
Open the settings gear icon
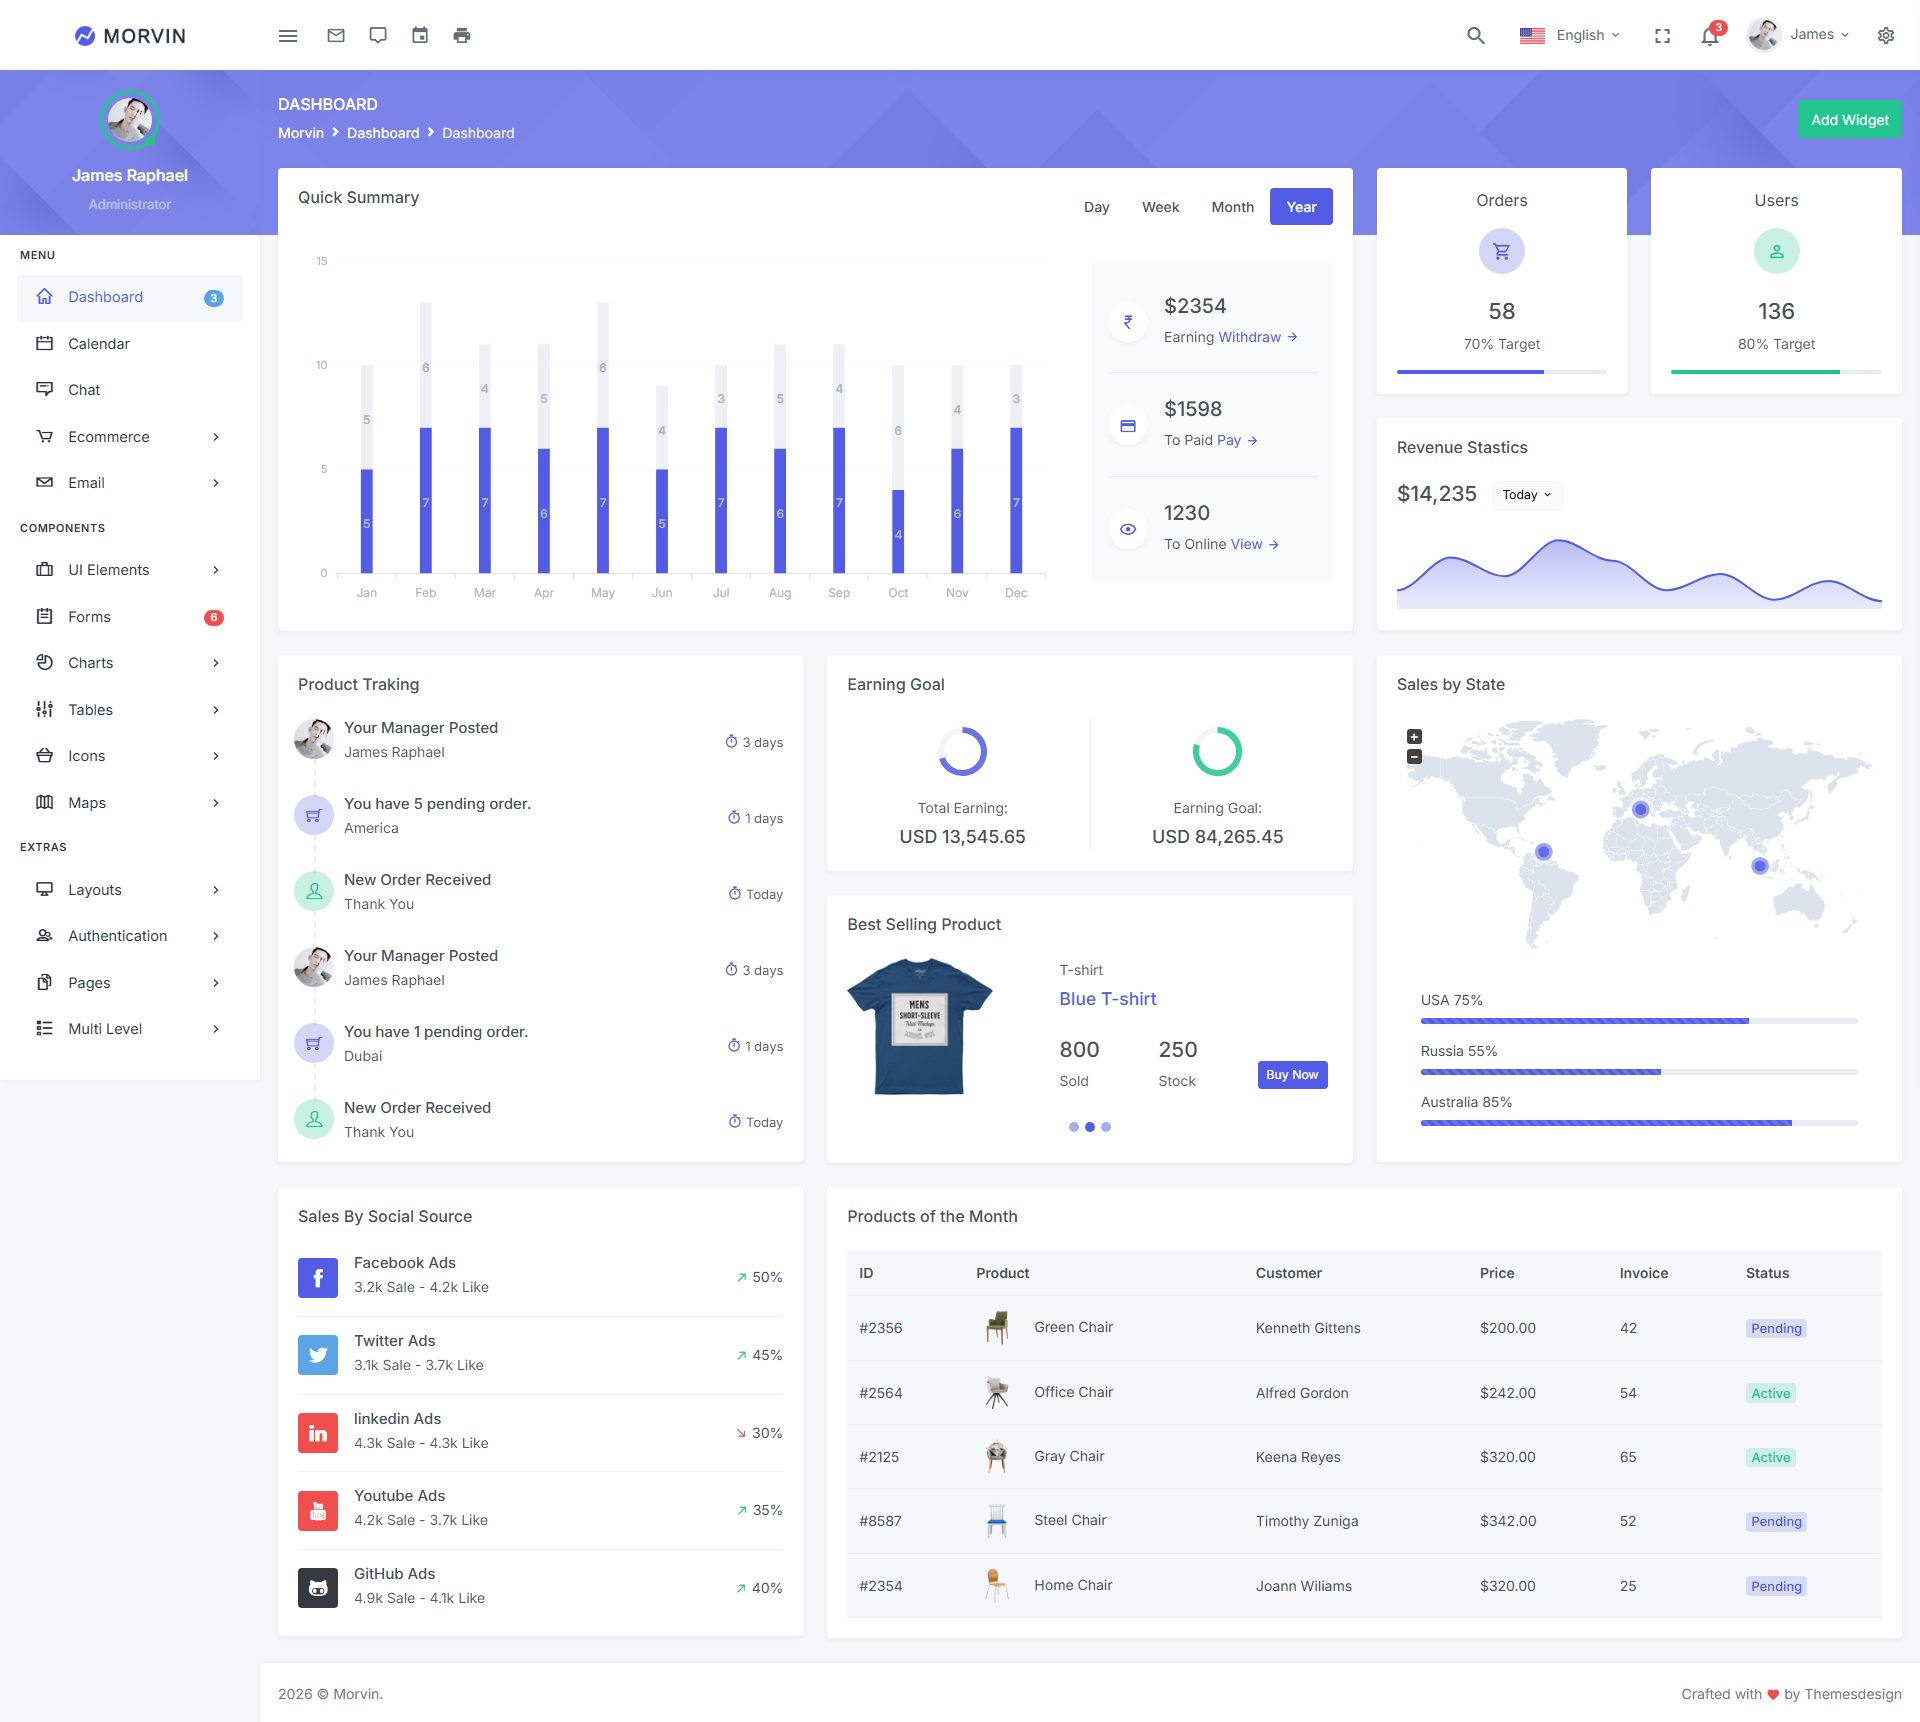tap(1886, 35)
